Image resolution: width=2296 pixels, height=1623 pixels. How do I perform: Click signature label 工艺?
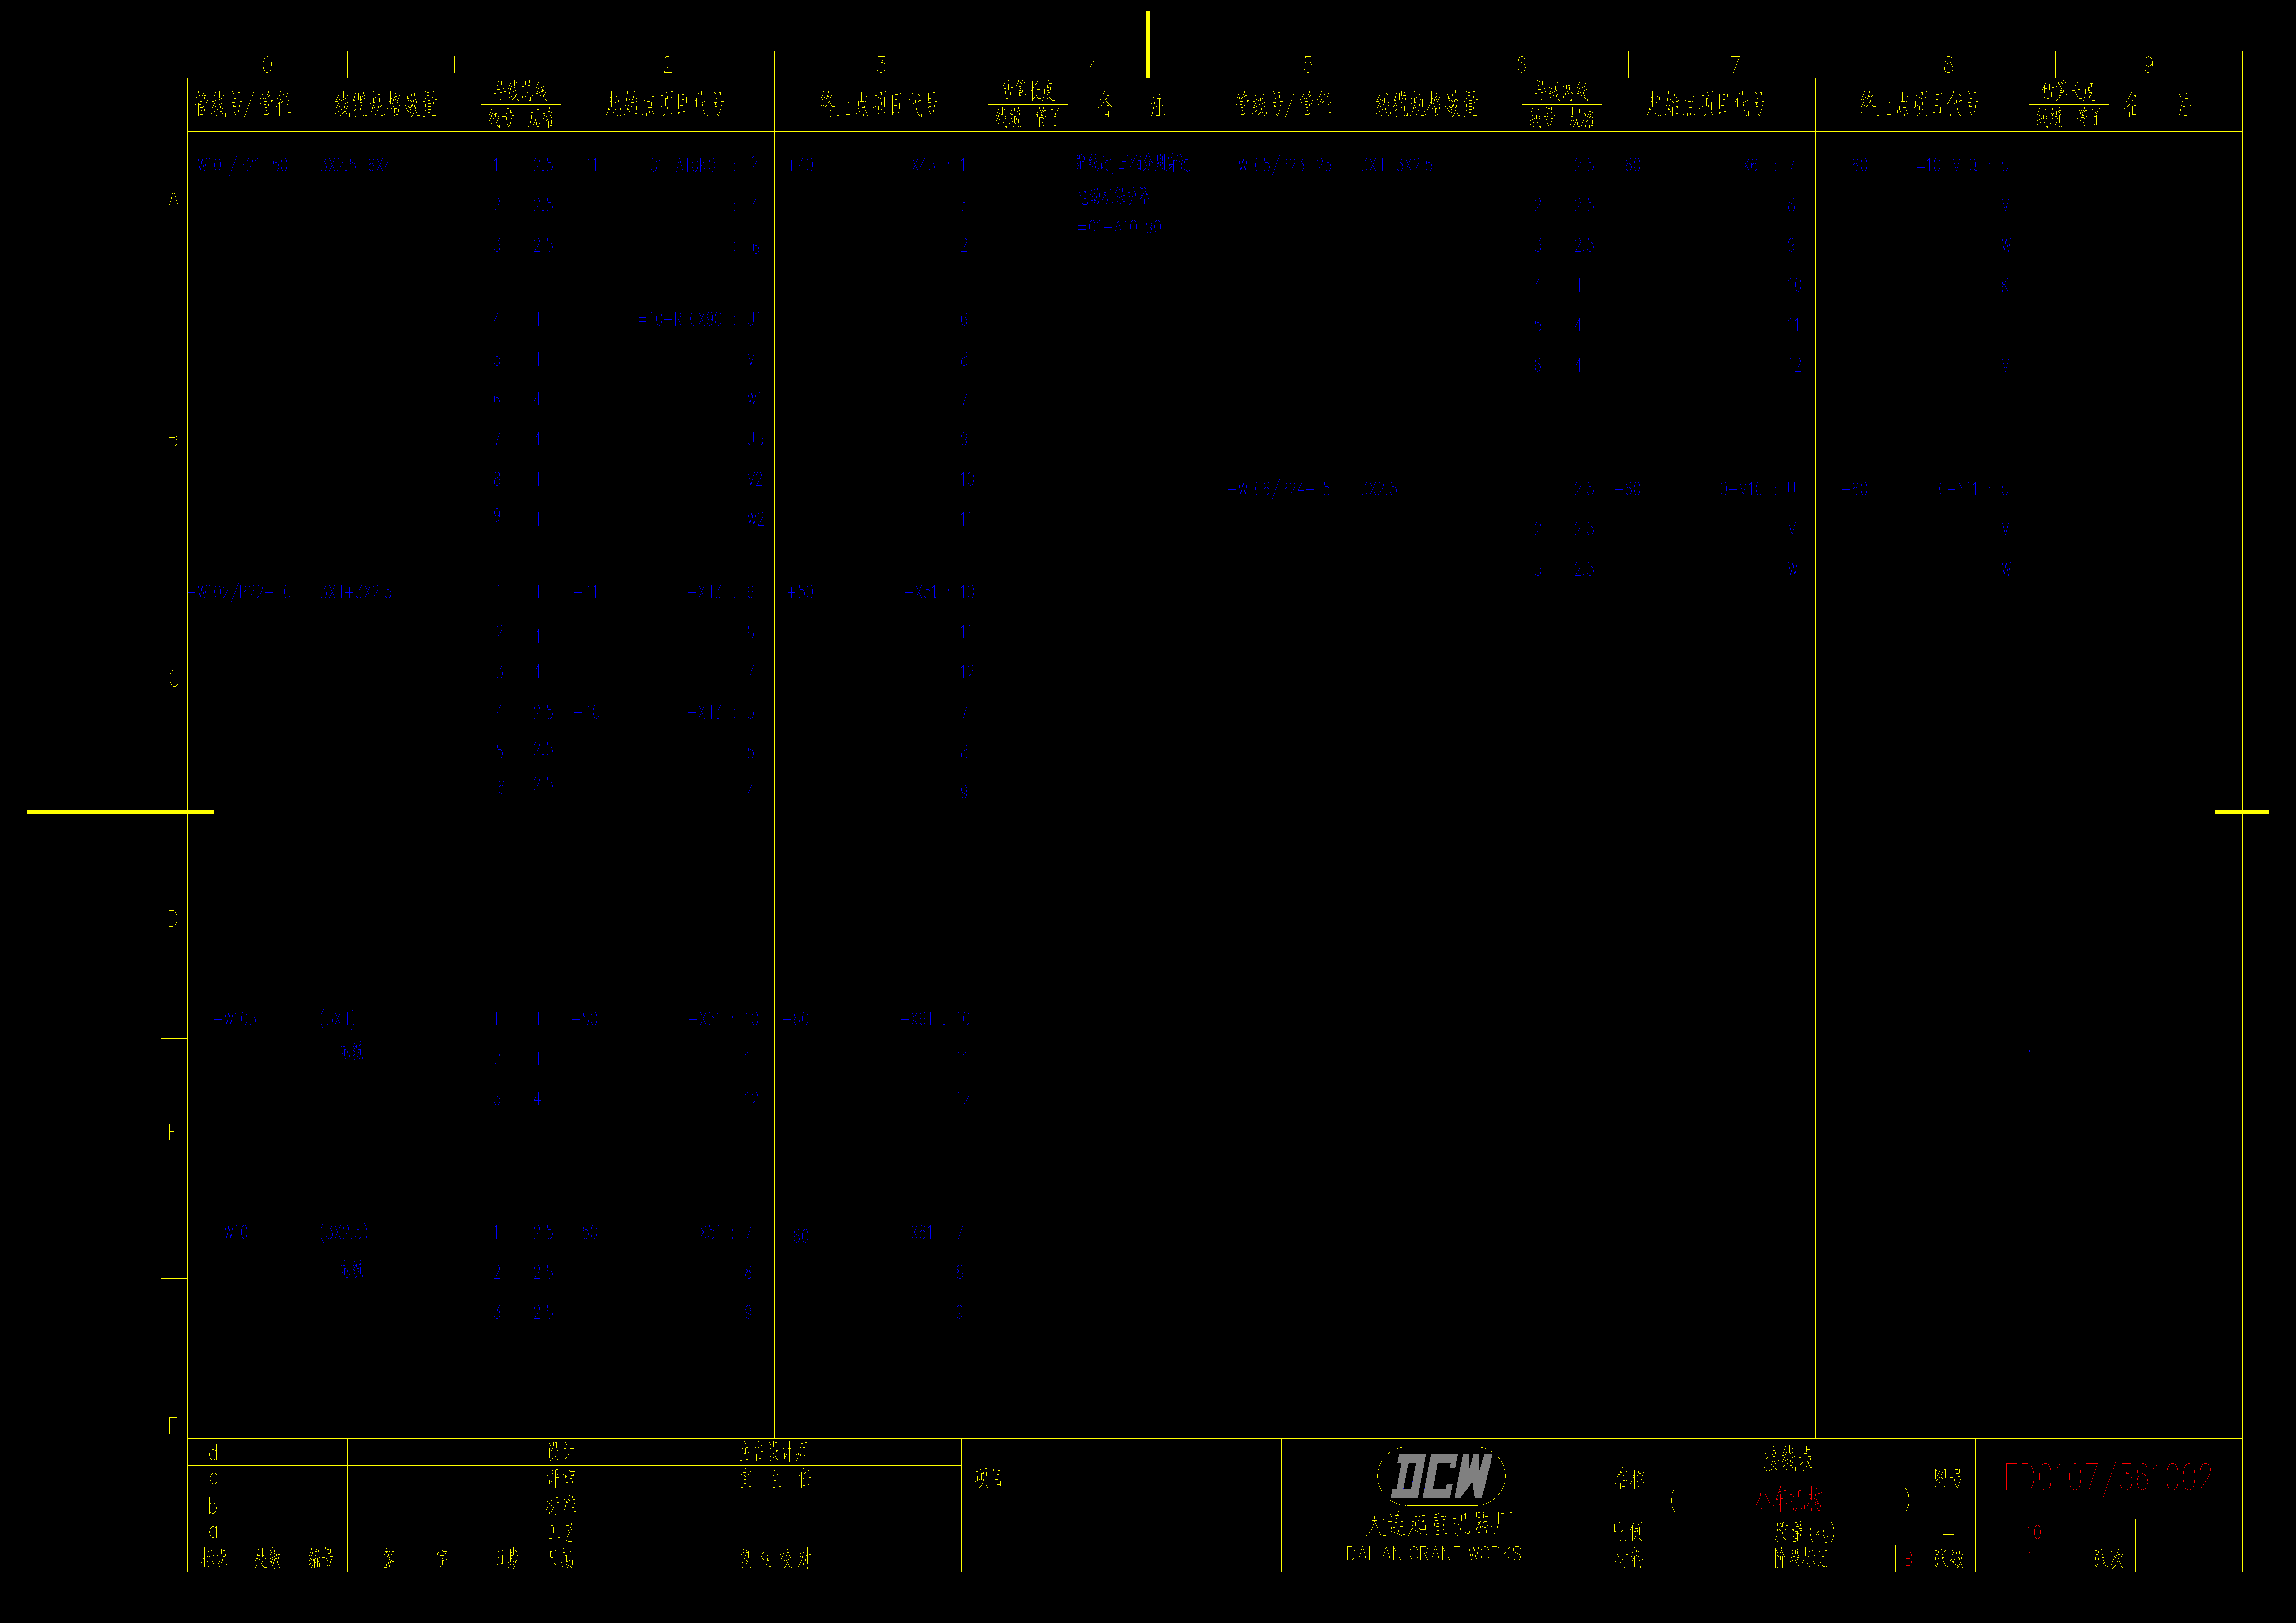pyautogui.click(x=561, y=1532)
